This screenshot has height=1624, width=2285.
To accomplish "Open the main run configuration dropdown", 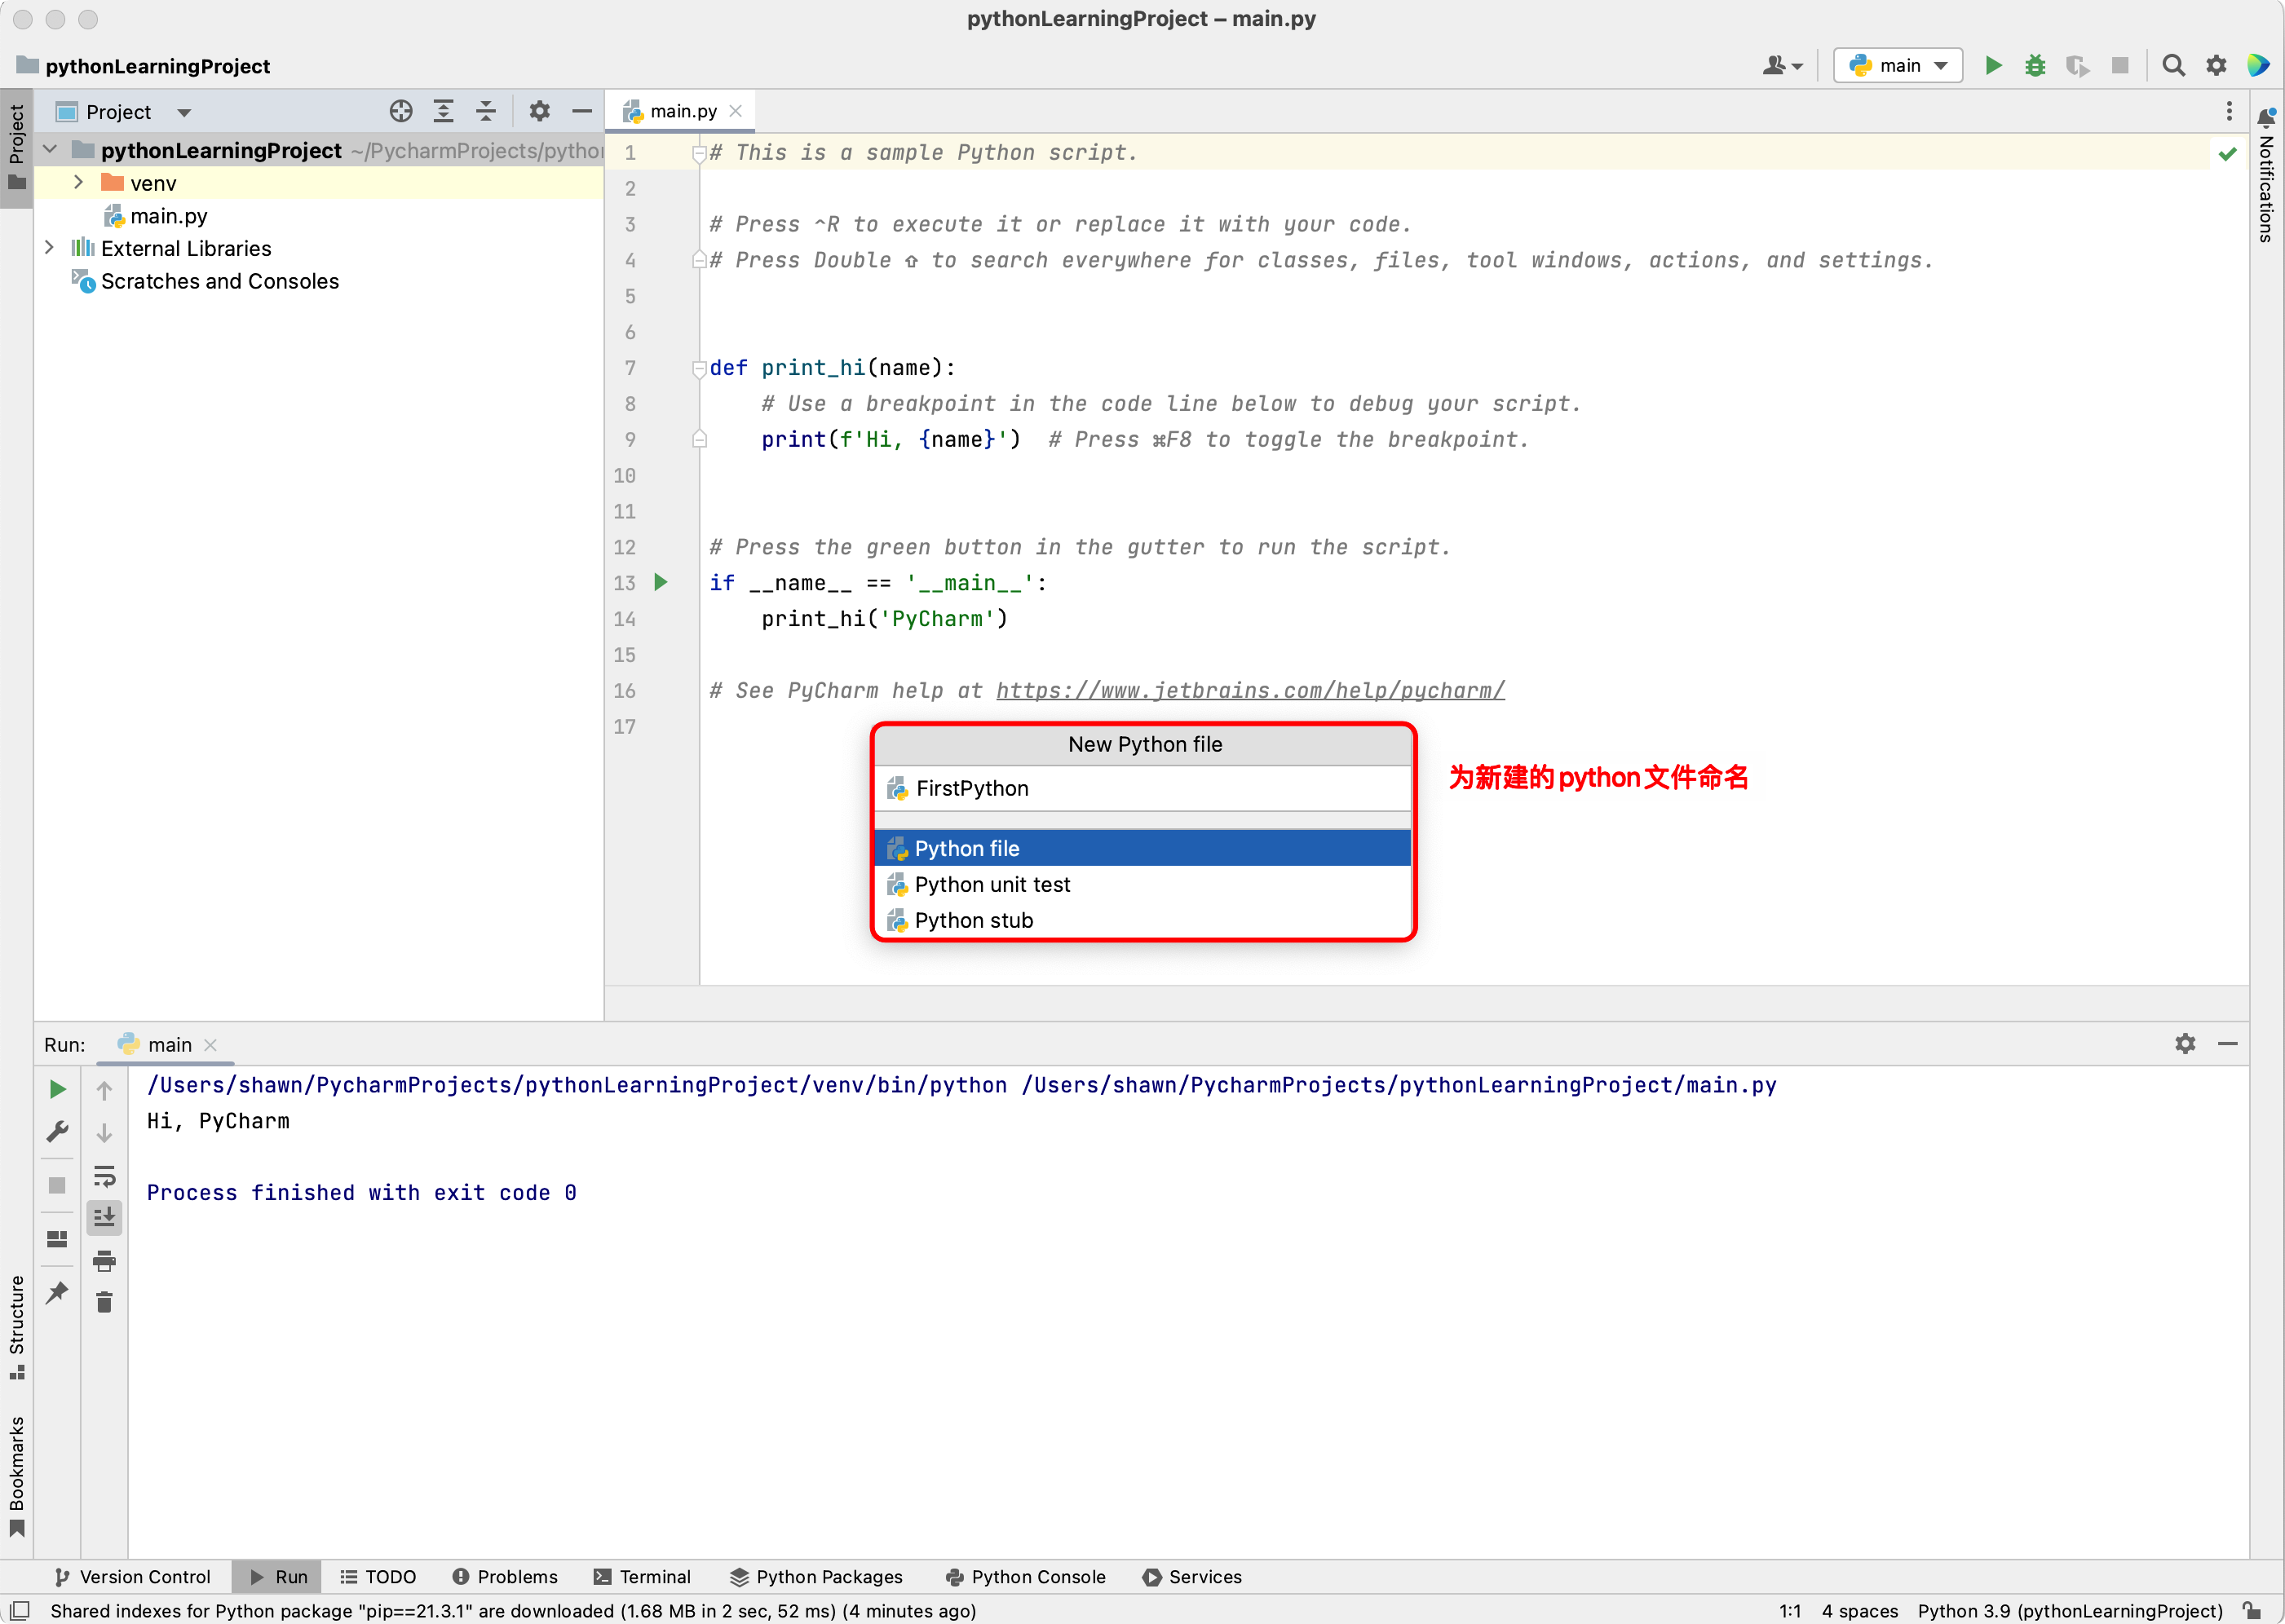I will coord(1898,66).
